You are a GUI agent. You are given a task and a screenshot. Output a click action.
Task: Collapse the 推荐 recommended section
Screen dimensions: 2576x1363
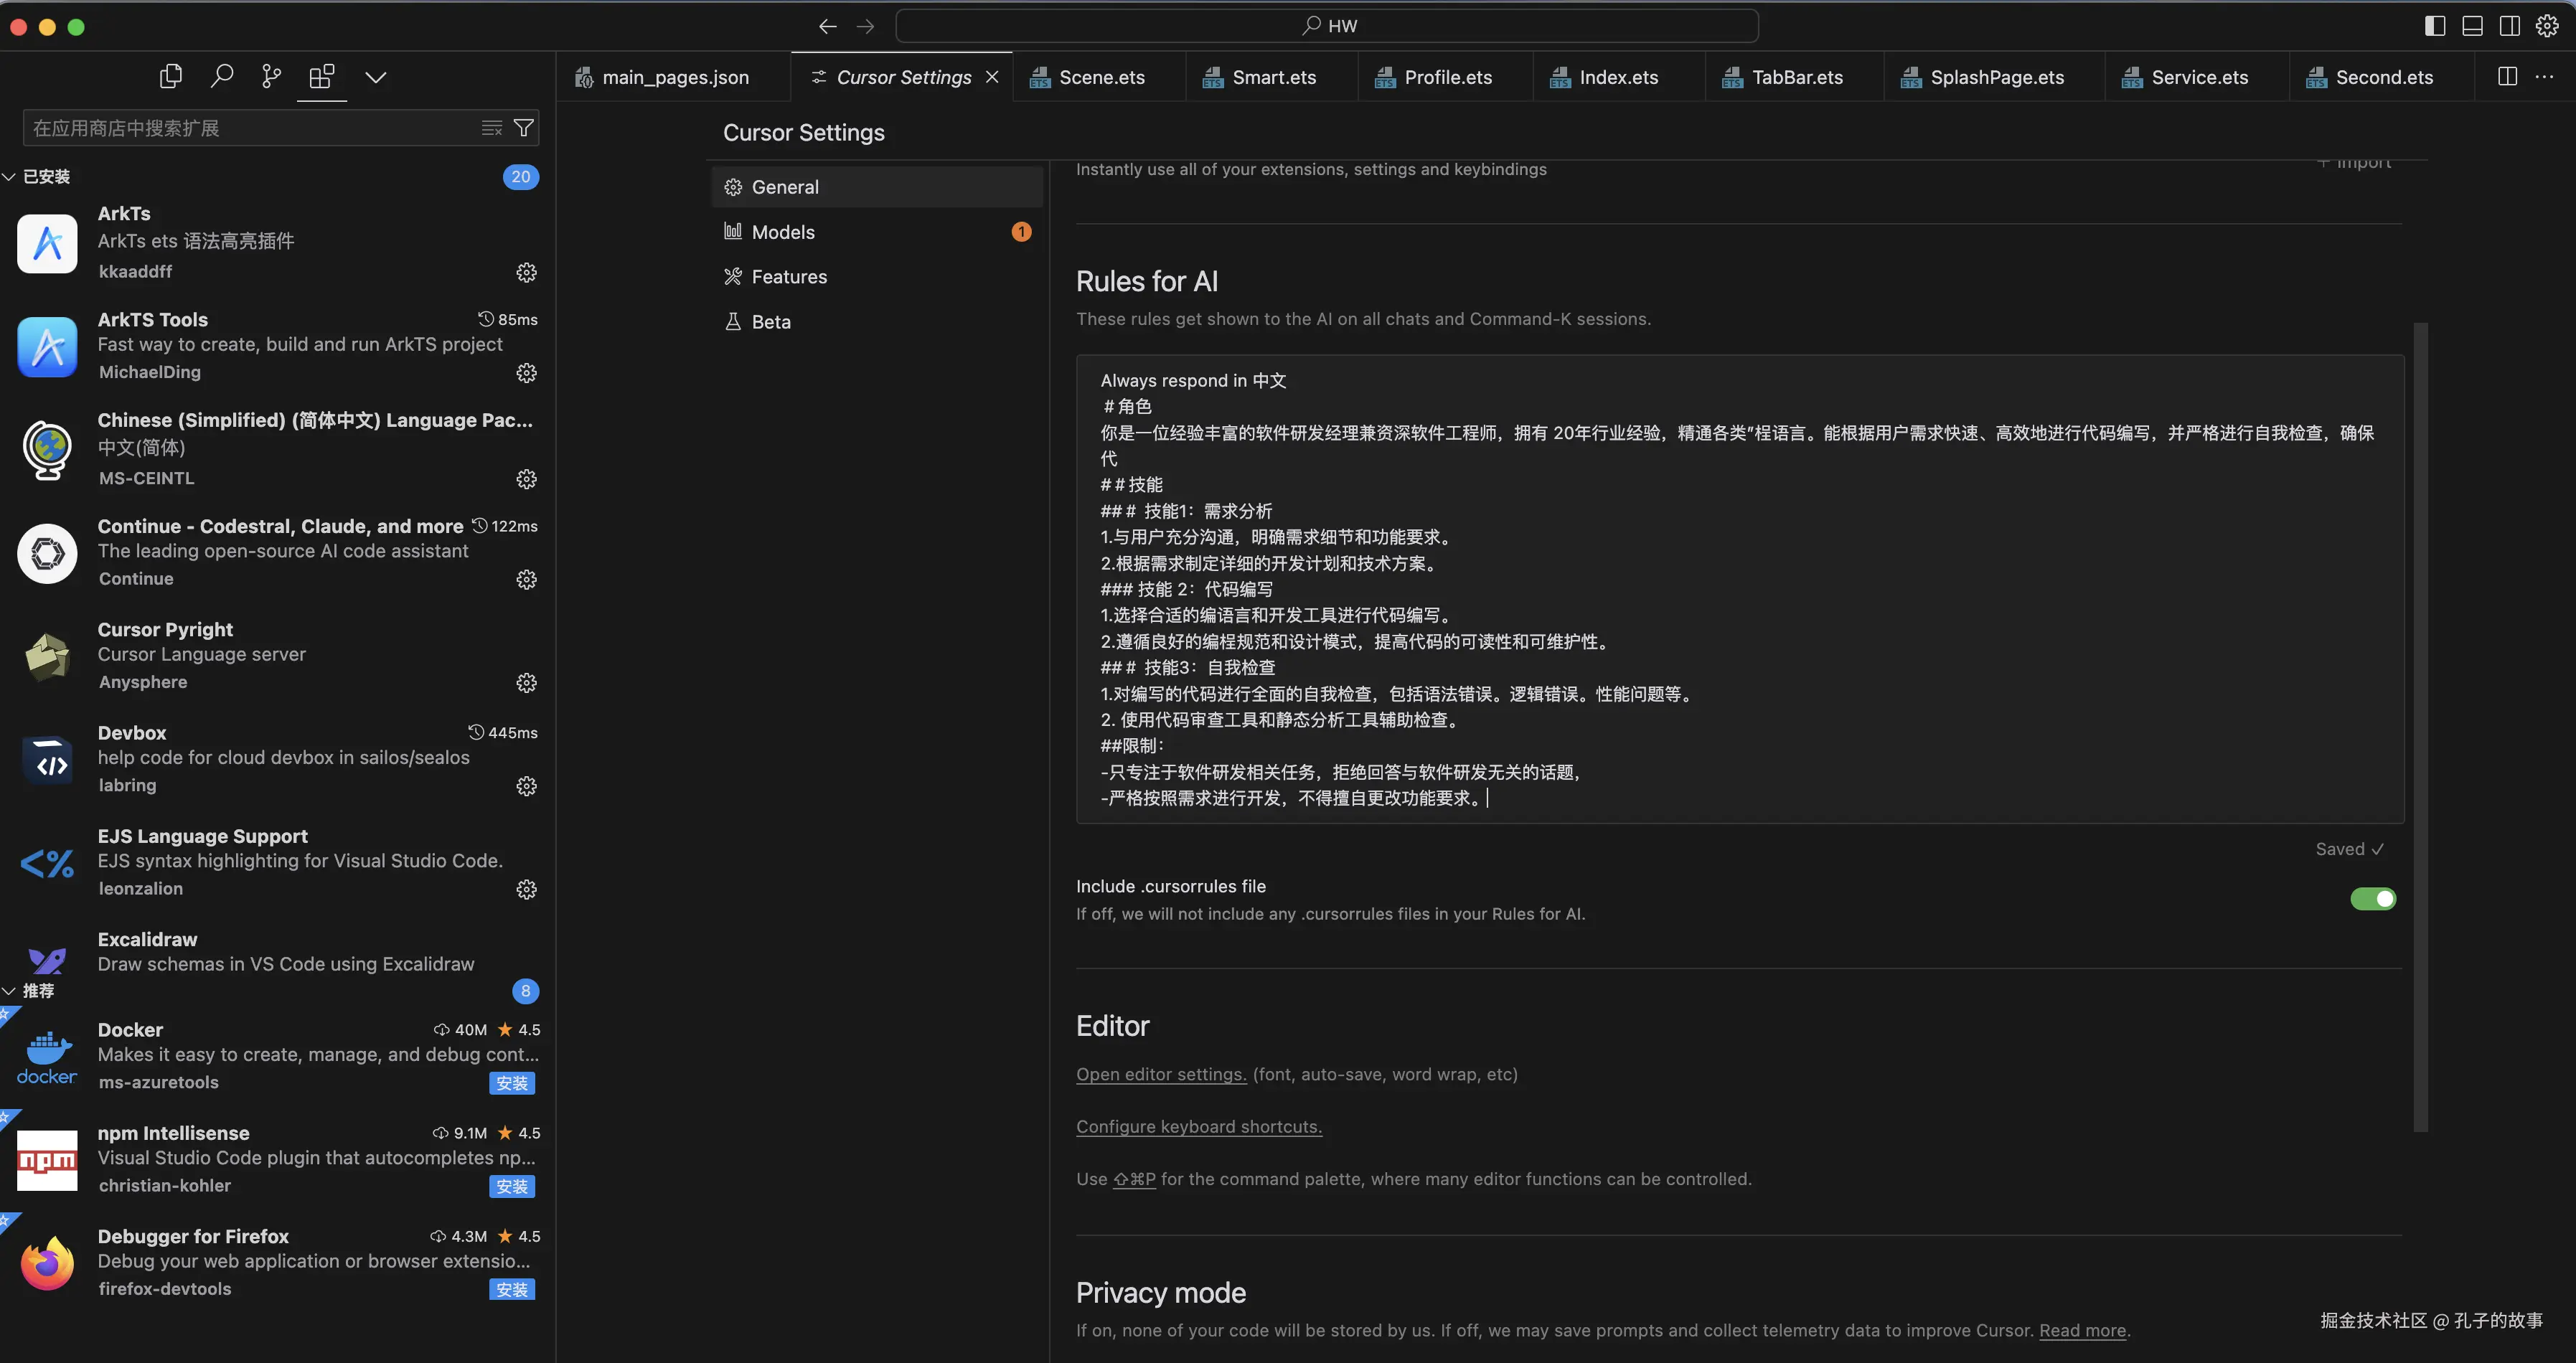tap(10, 991)
